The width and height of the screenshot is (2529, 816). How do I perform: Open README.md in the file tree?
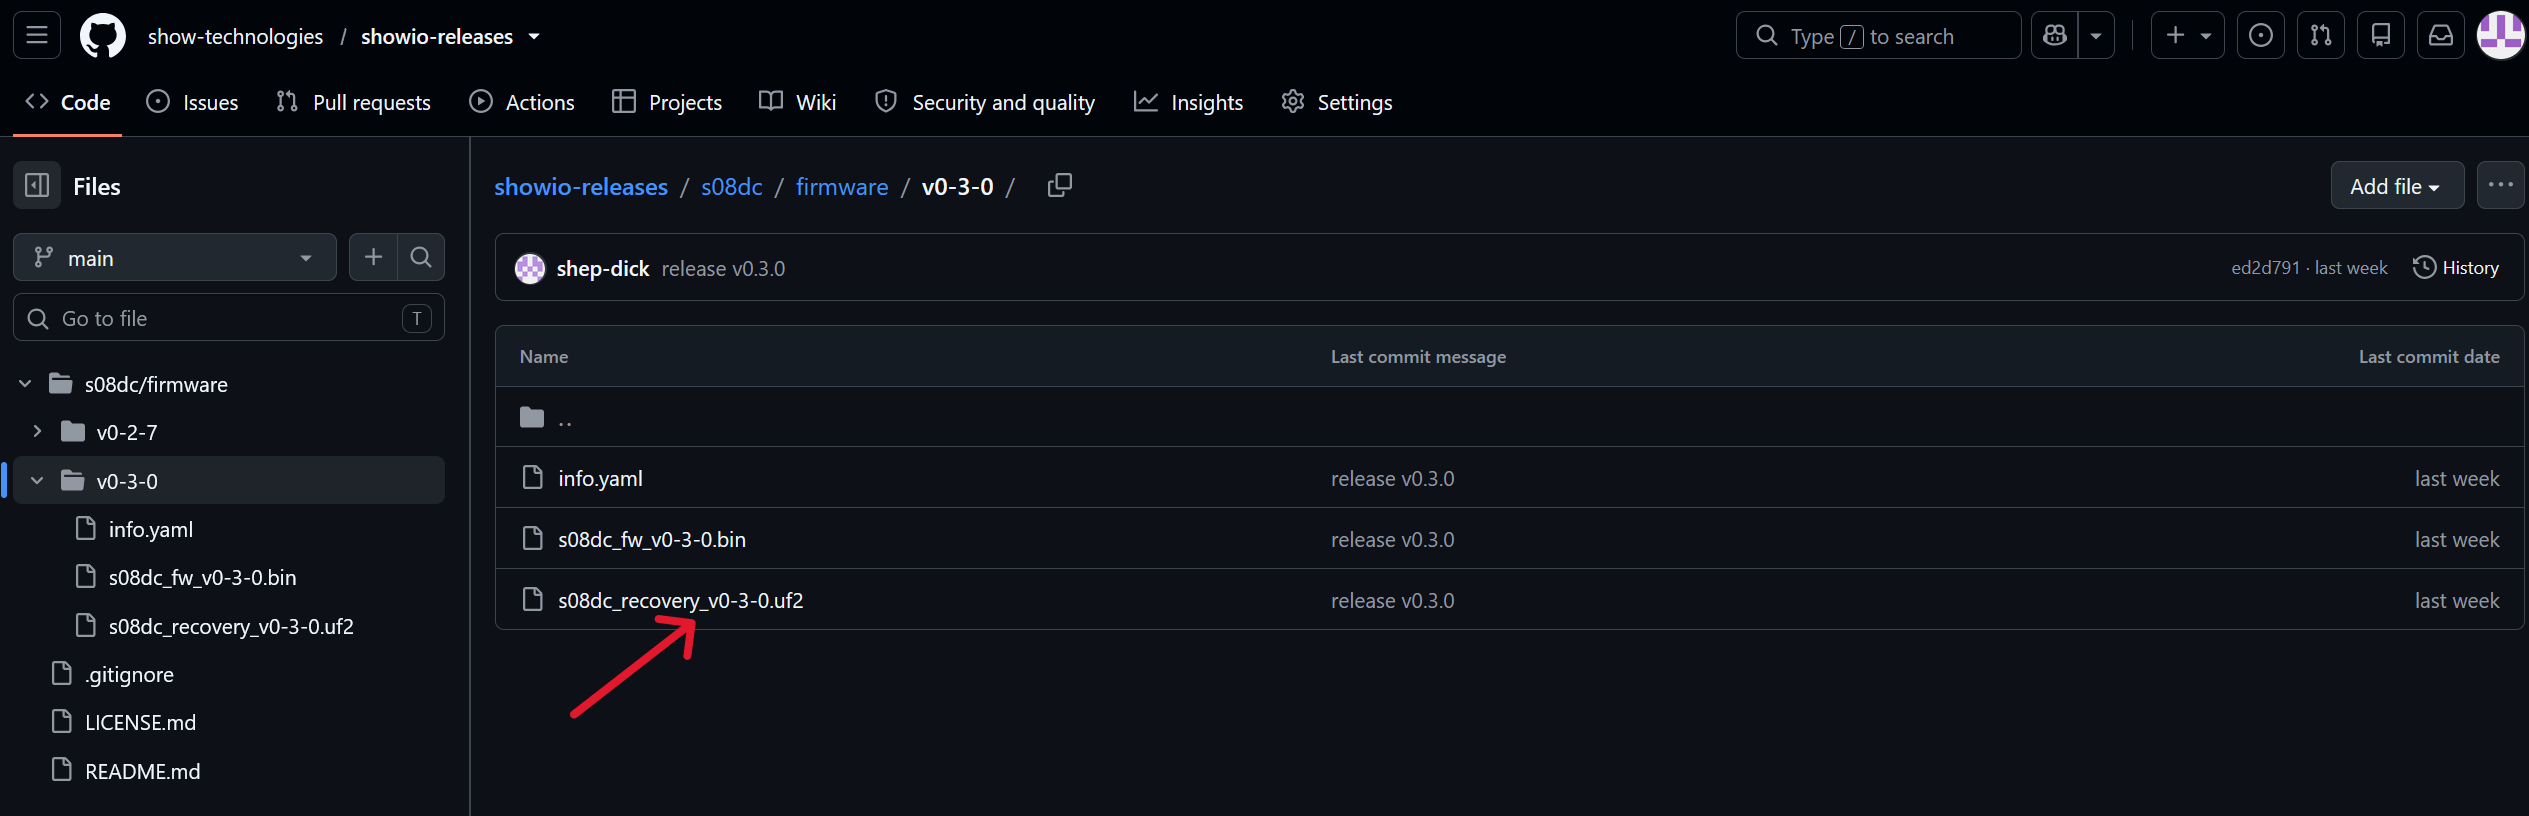click(142, 771)
